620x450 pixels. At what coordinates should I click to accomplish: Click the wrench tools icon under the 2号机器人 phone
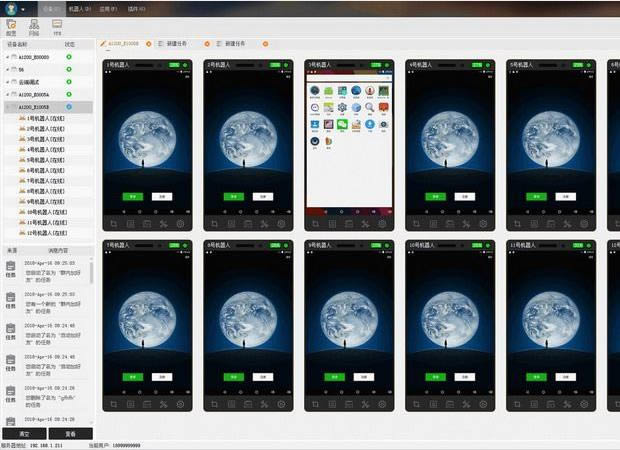265,224
